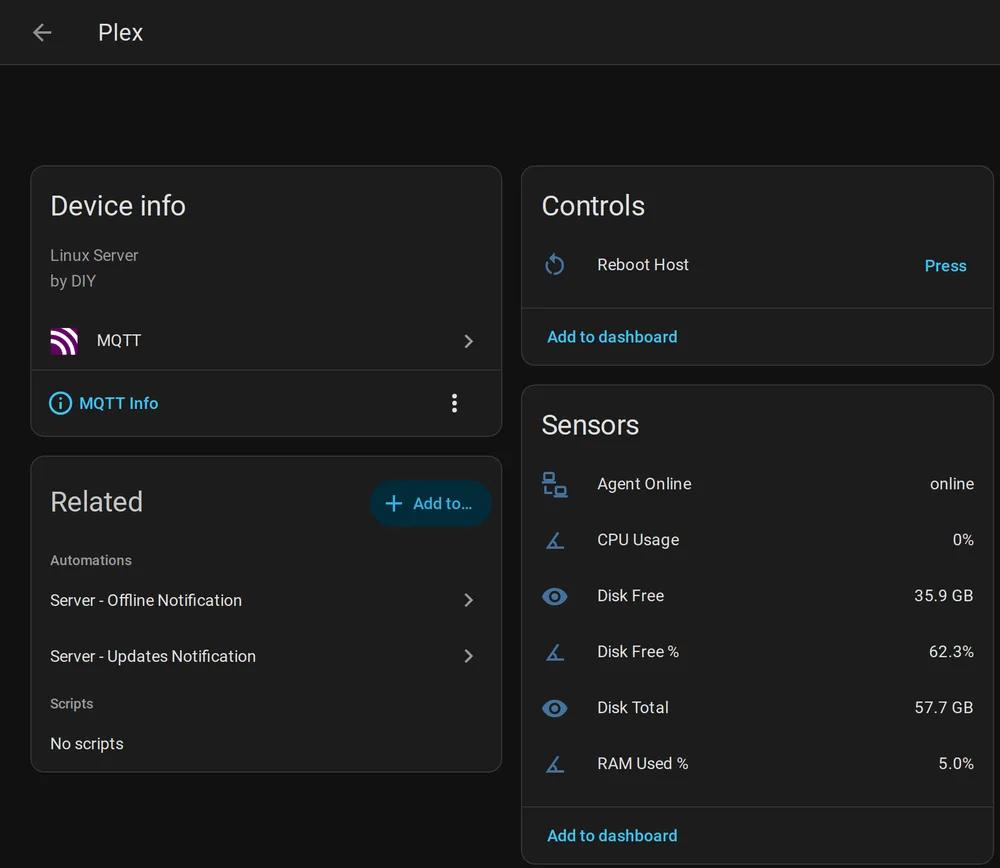Click the 57.7 GB disk total value
The width and height of the screenshot is (1000, 868).
coord(944,708)
